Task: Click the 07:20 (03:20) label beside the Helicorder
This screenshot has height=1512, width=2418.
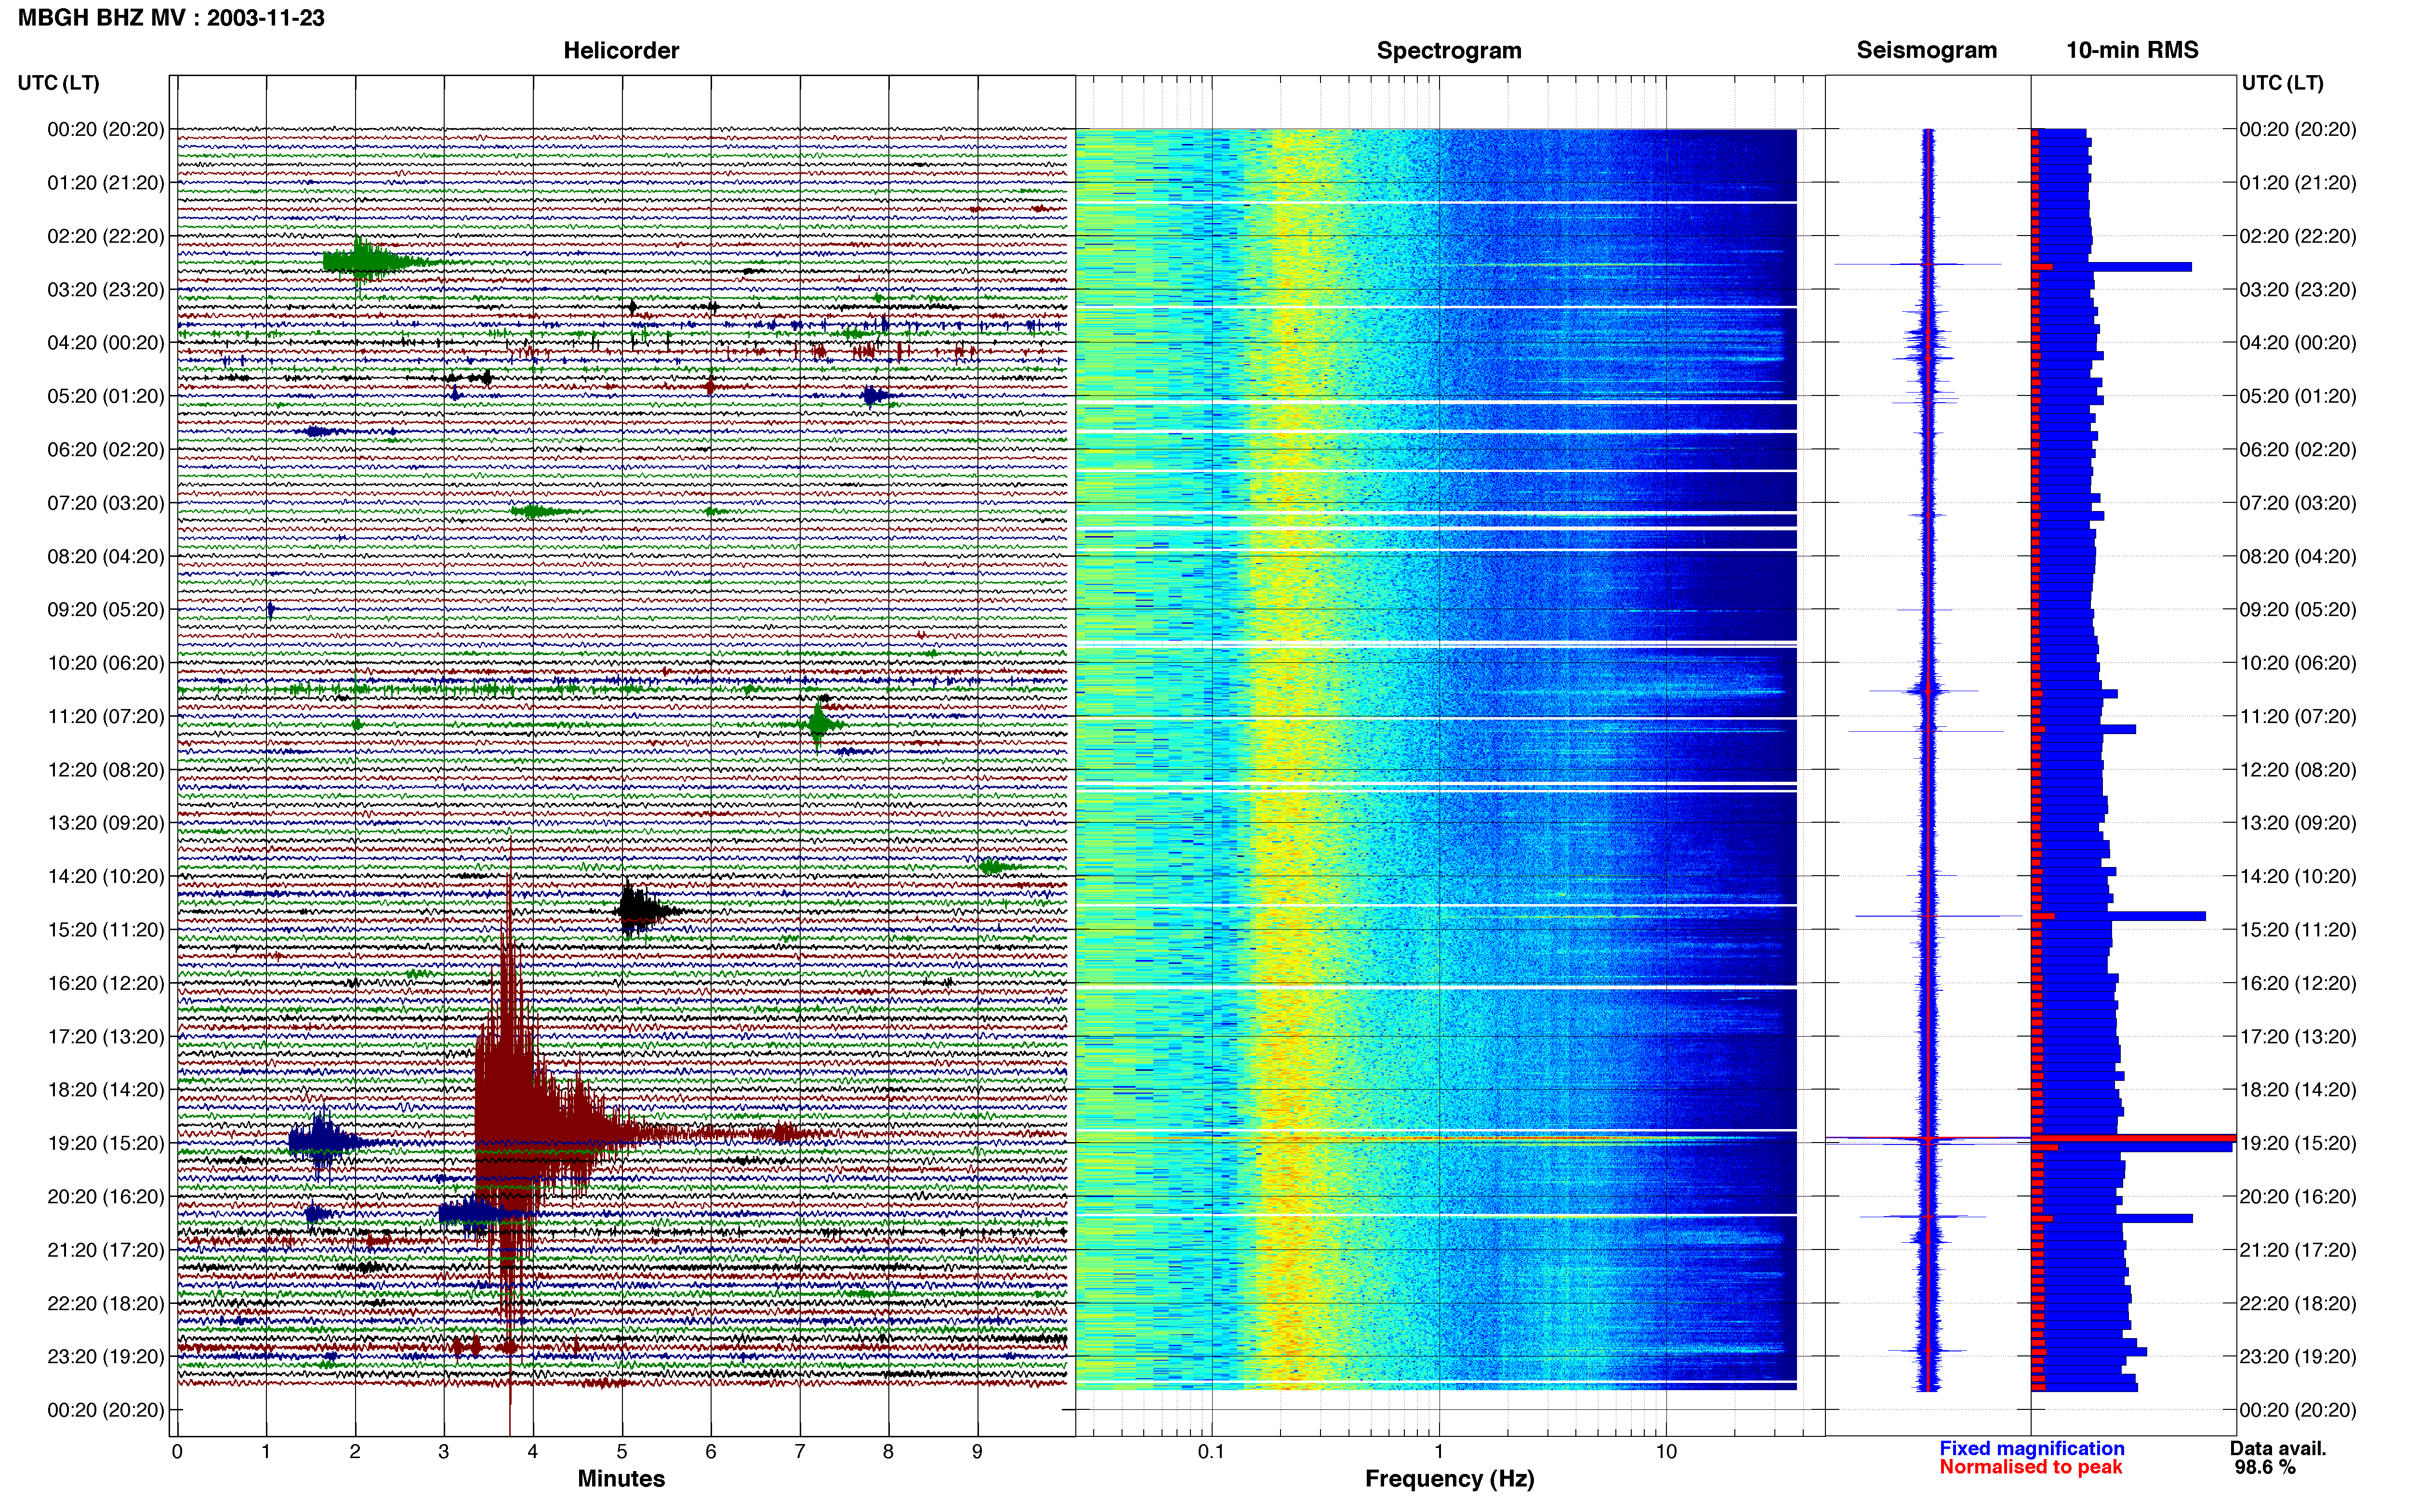Action: point(106,503)
